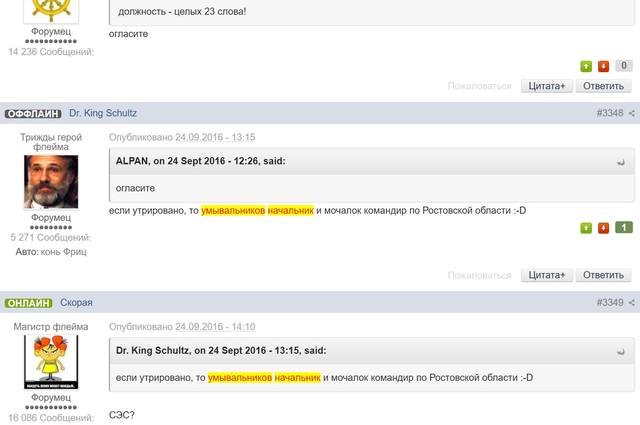Report post #3348 via "Пожаловаться"
This screenshot has height=425, width=640.
click(480, 275)
